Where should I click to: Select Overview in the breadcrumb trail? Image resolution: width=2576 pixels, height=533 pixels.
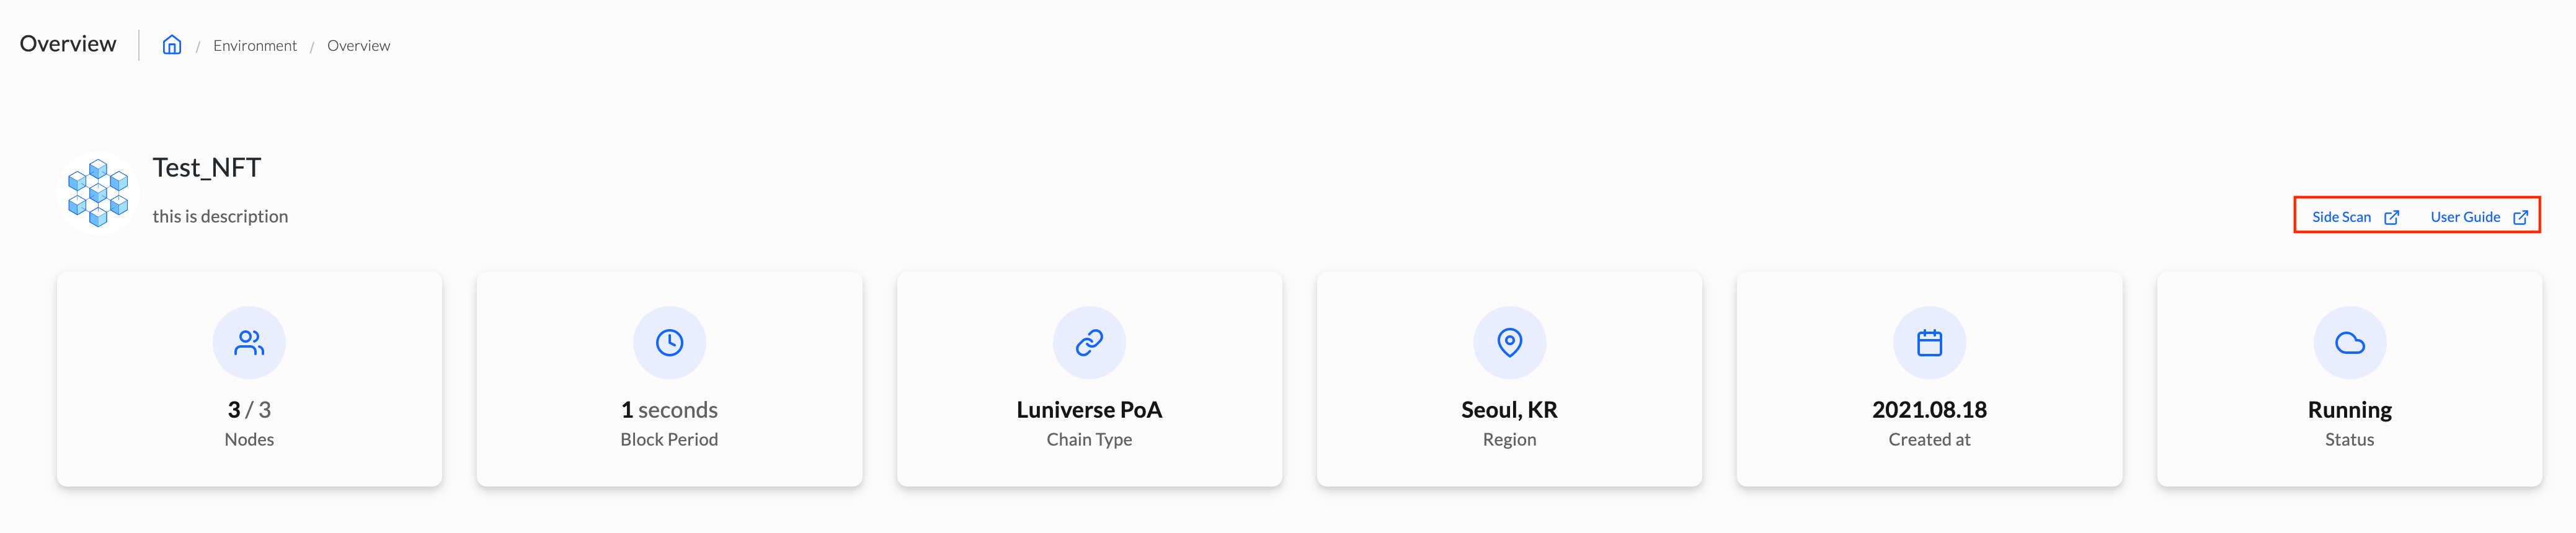358,46
